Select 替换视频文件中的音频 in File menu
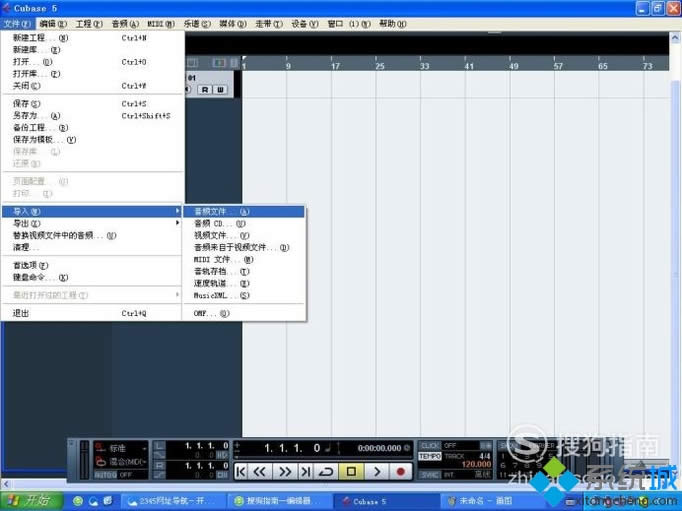Screen dimensions: 682x511 tap(91, 235)
